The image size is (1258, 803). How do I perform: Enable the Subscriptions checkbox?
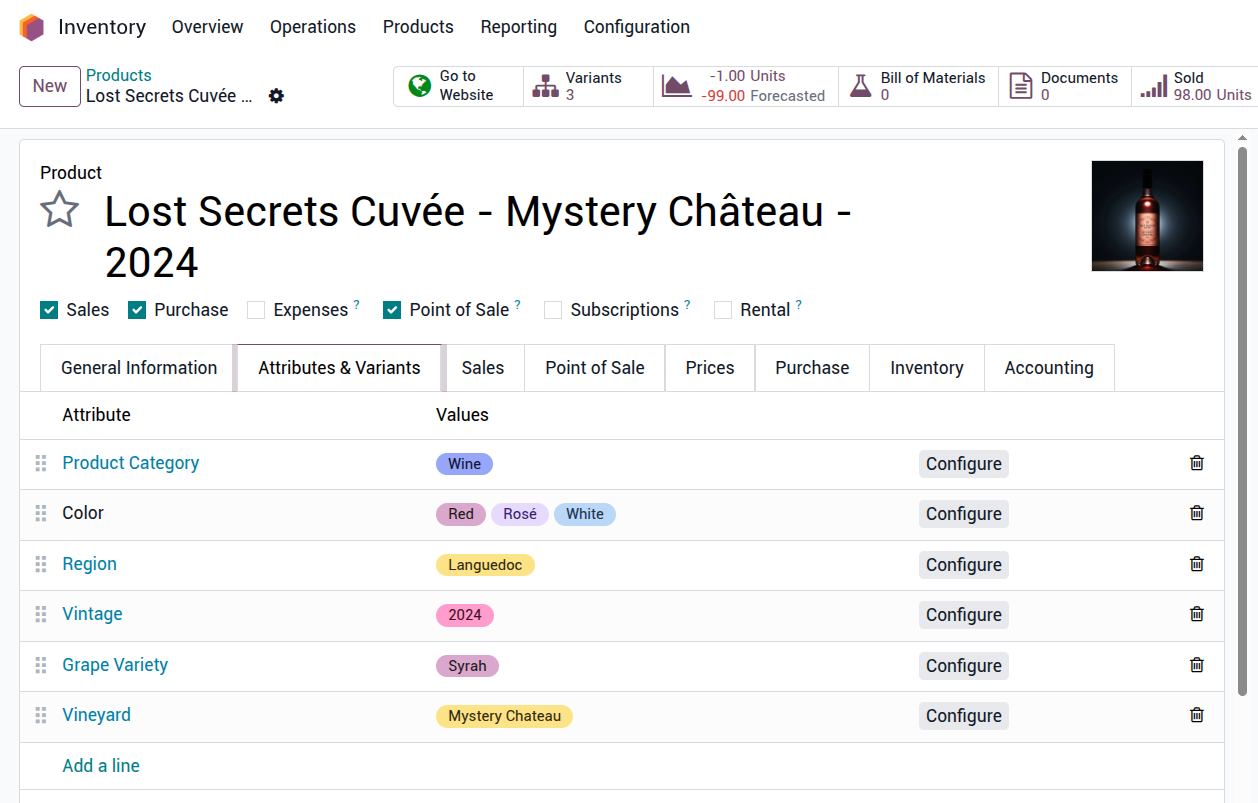pyautogui.click(x=553, y=310)
